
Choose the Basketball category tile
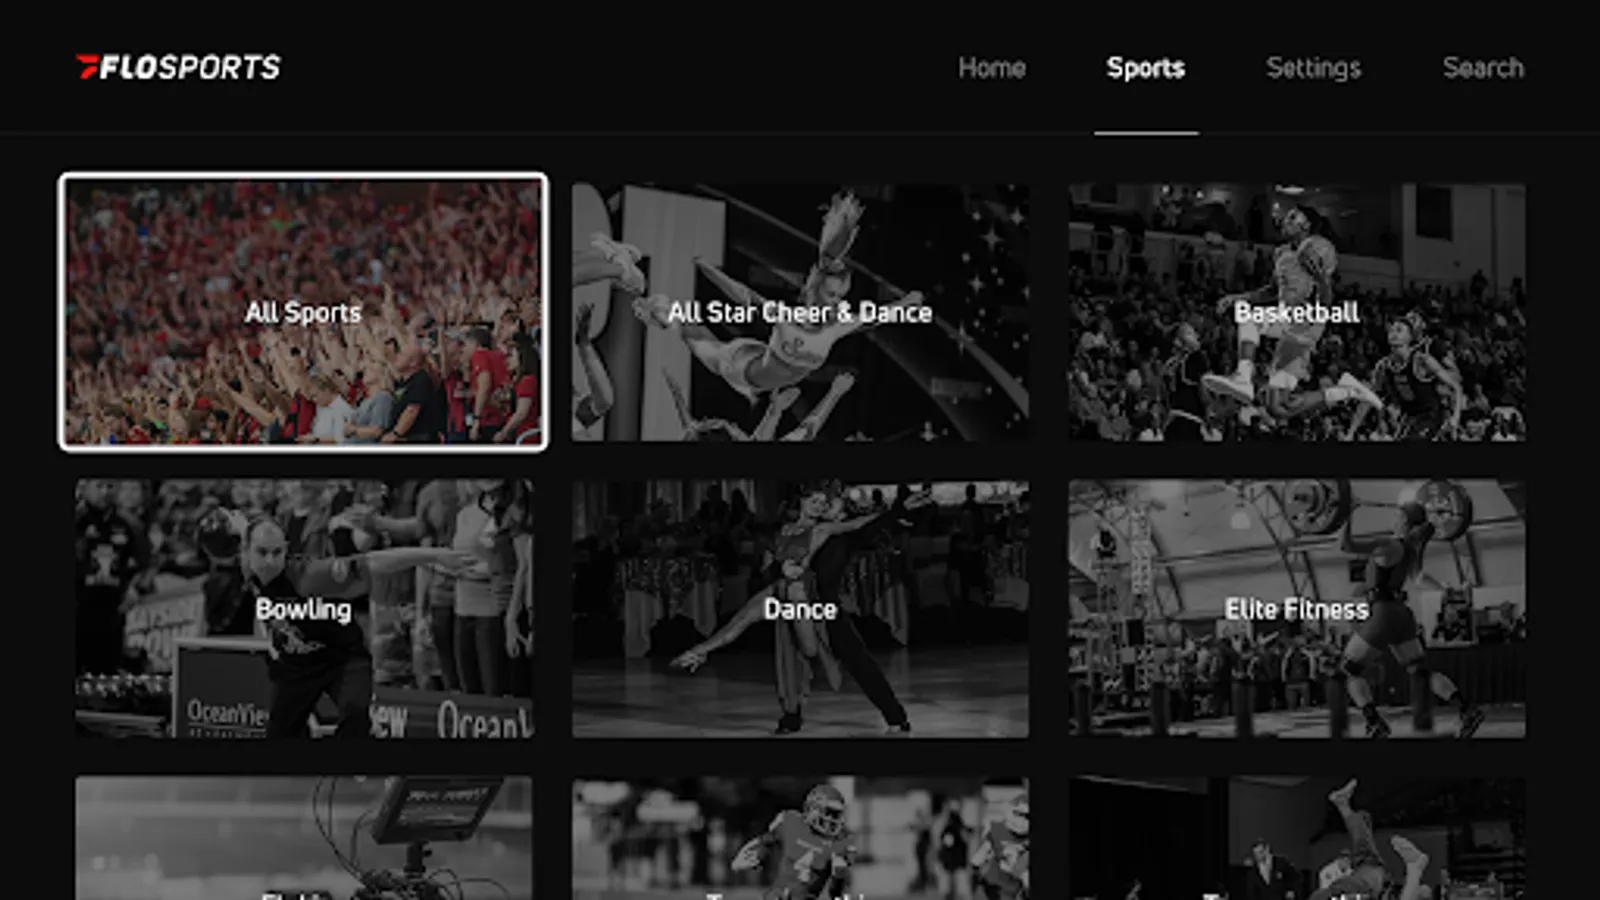(1297, 312)
